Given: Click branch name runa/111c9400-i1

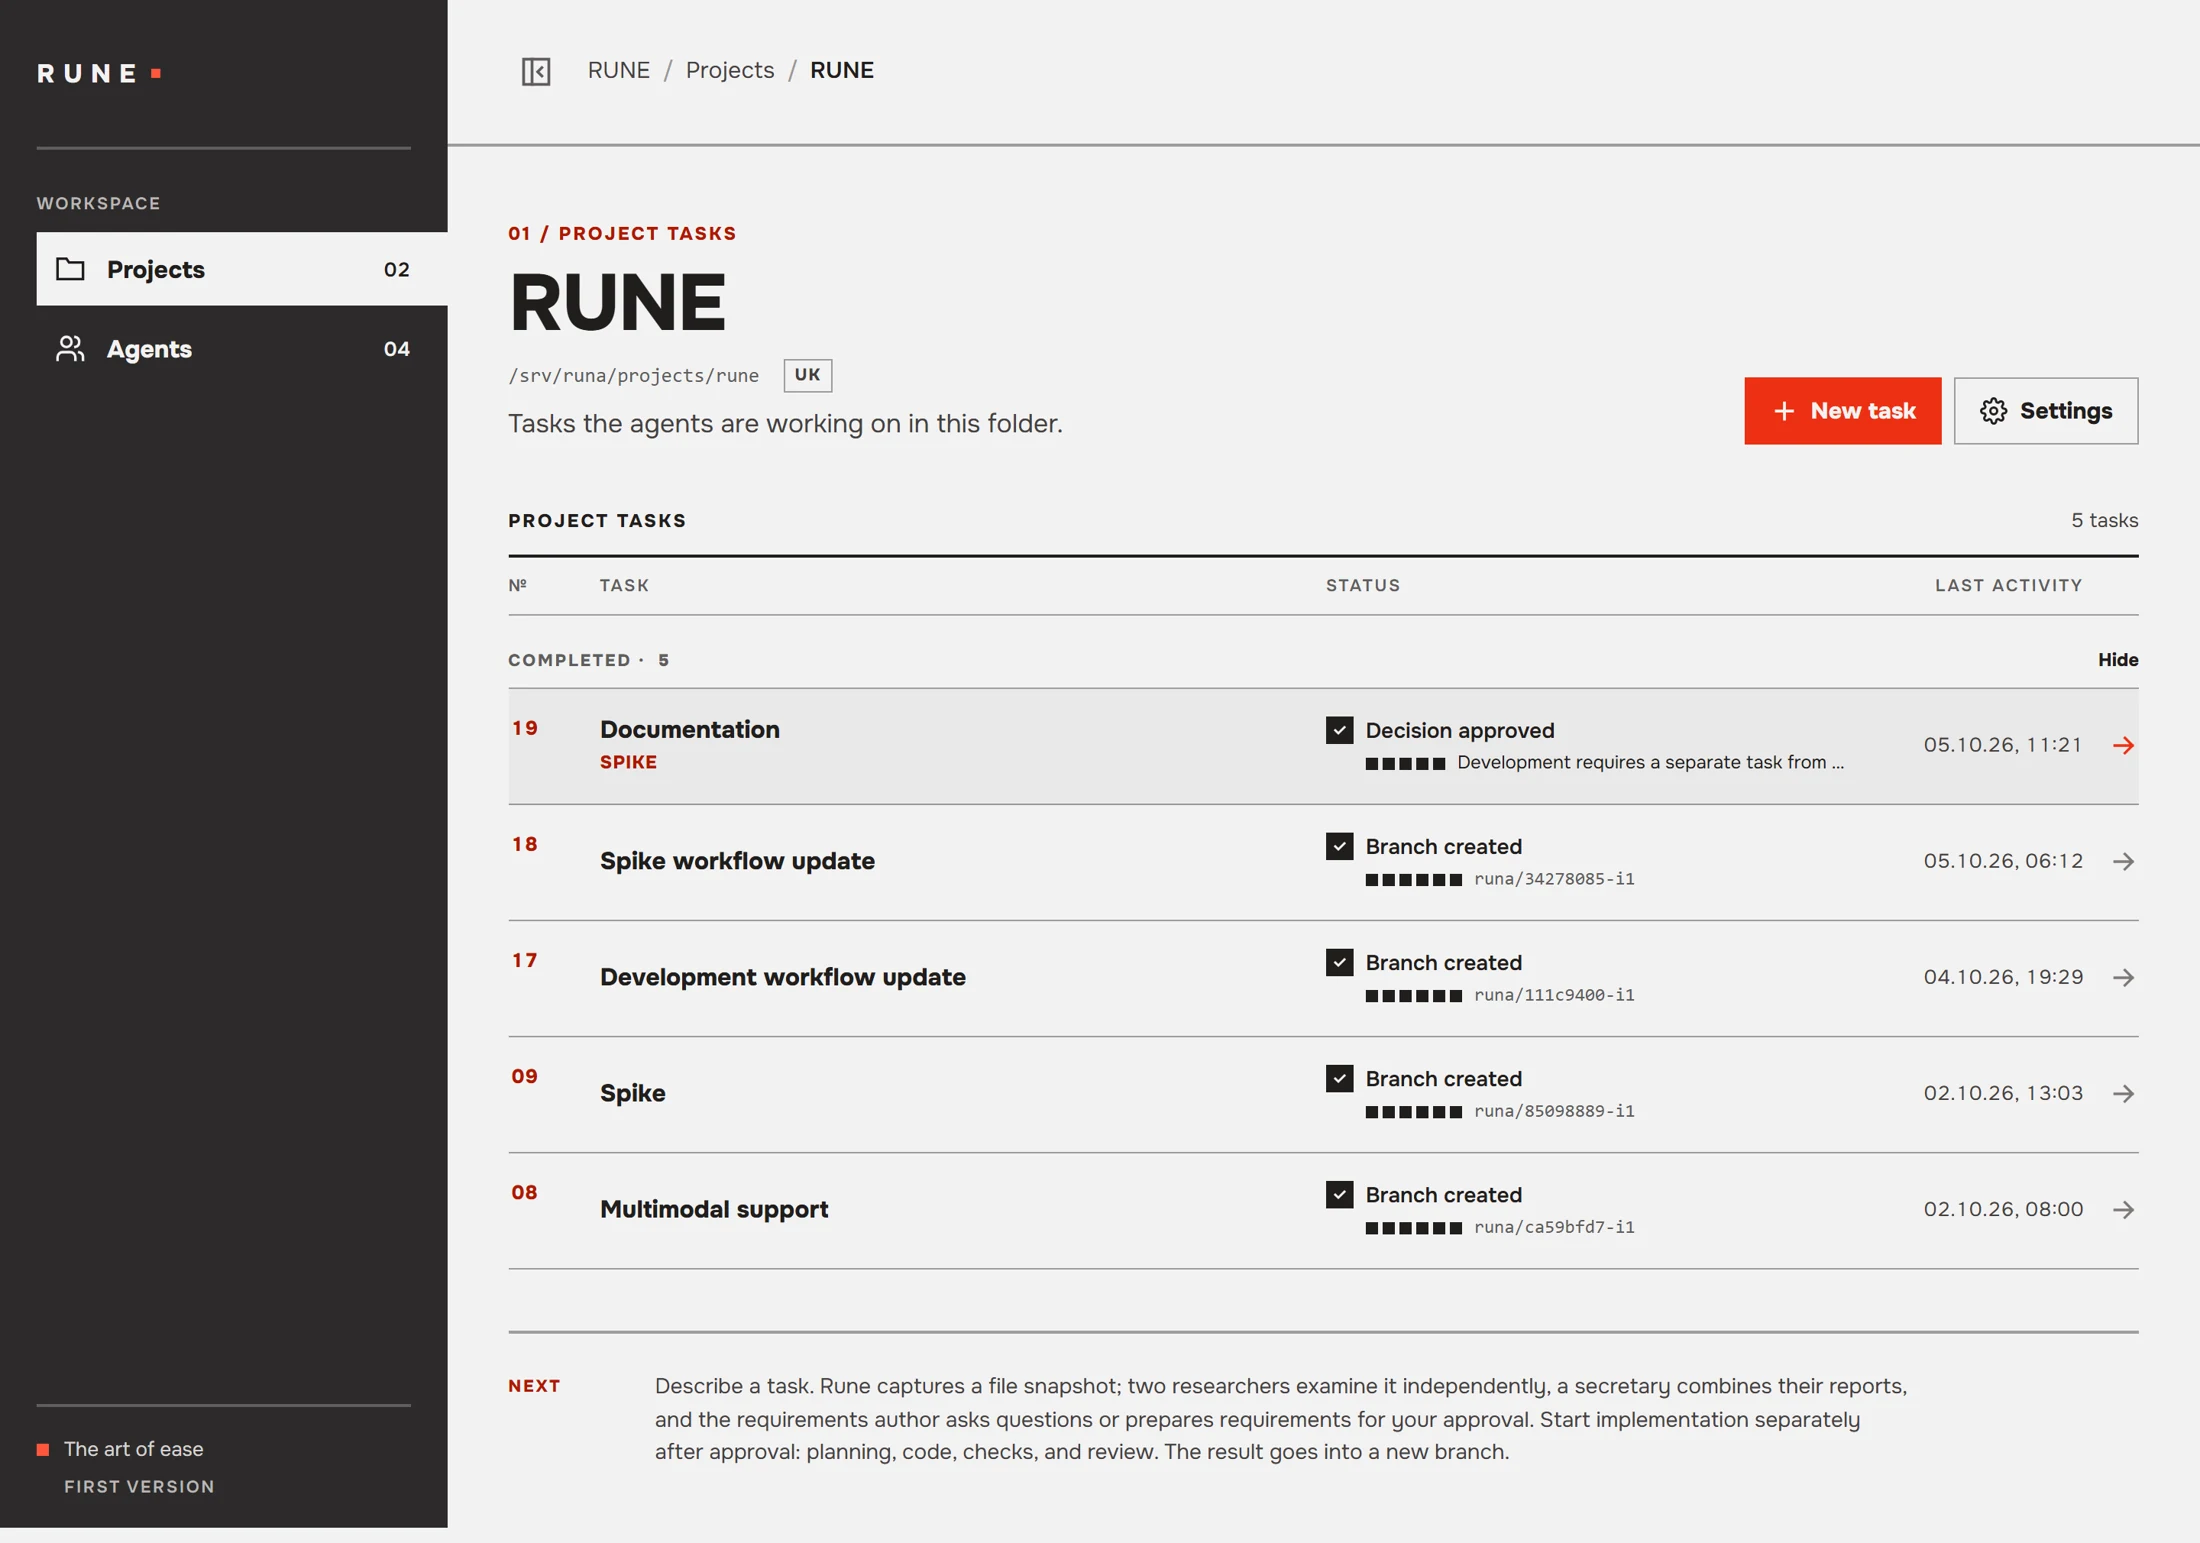Looking at the screenshot, I should (1554, 995).
